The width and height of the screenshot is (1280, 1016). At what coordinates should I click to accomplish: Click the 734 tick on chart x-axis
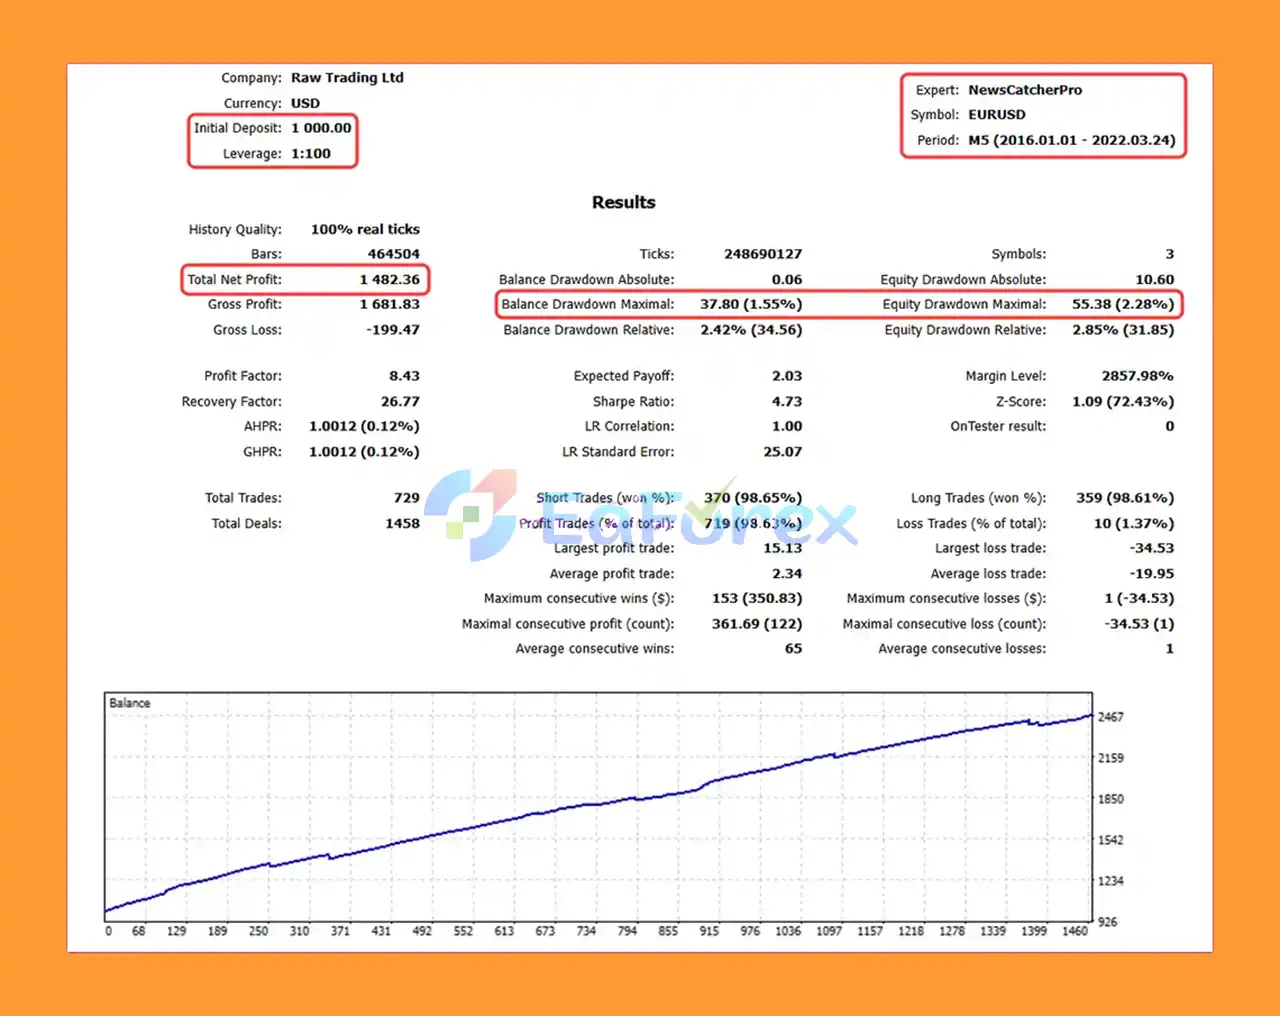tap(586, 931)
